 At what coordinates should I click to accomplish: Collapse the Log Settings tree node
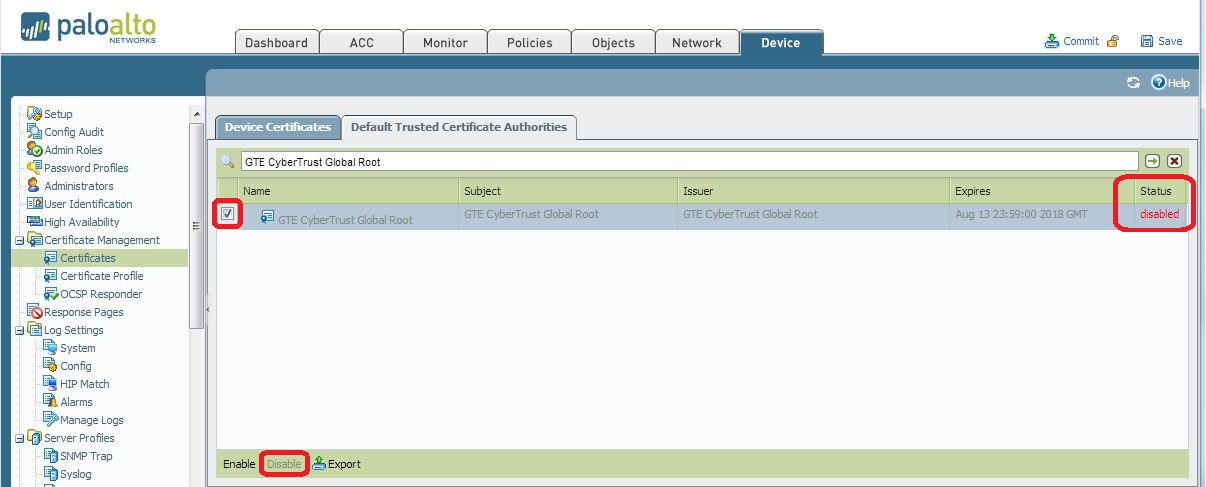19,330
